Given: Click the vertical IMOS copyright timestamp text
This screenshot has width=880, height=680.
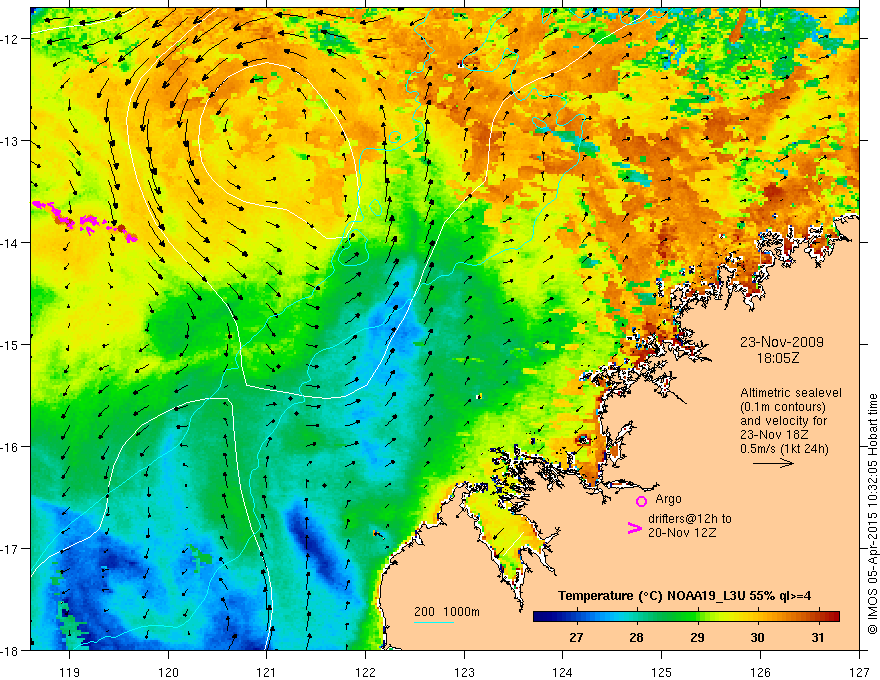Looking at the screenshot, I should [x=872, y=514].
